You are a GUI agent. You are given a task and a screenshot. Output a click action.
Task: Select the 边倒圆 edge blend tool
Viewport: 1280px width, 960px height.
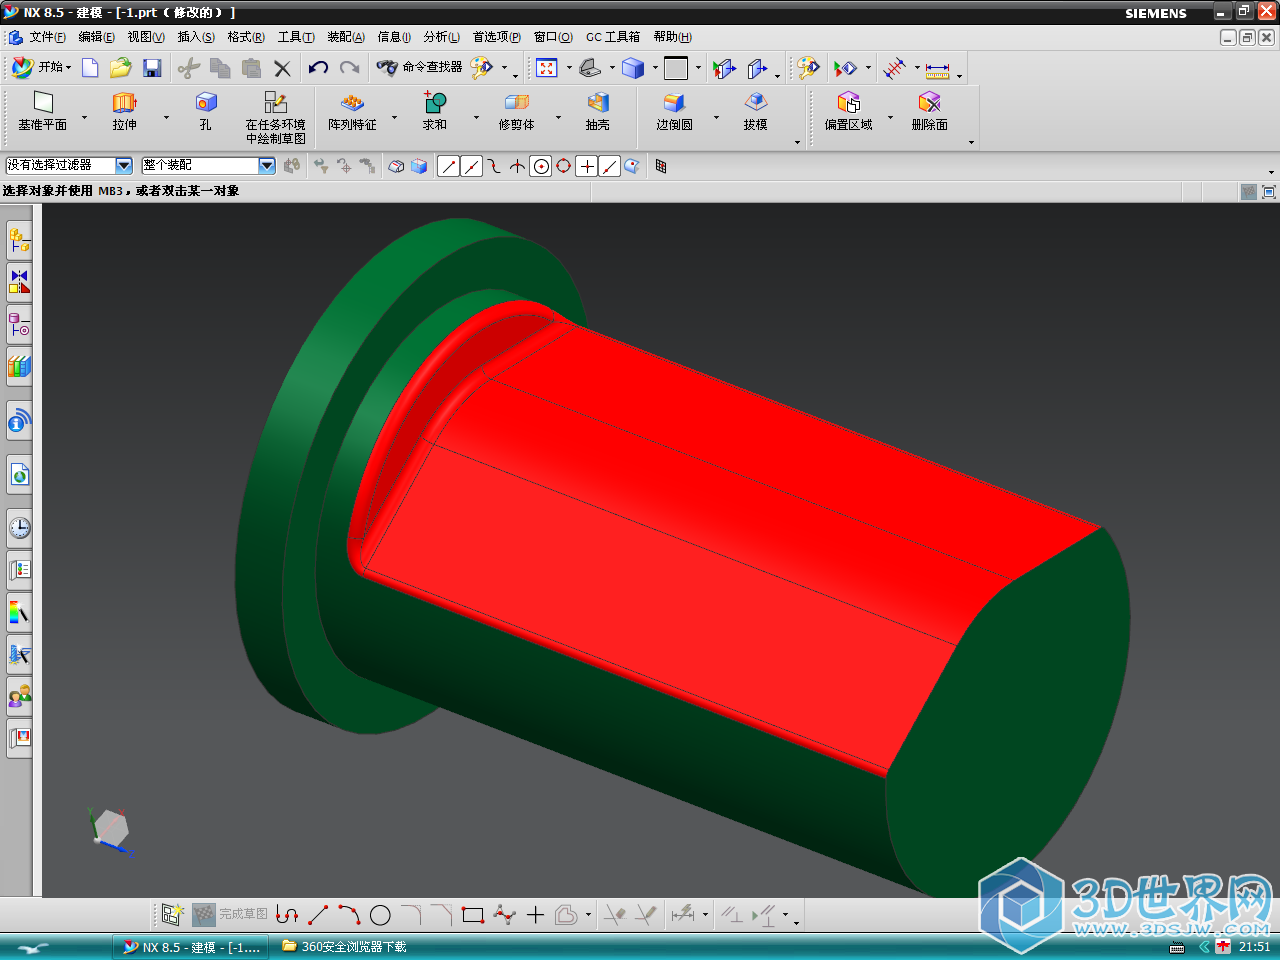(x=674, y=111)
